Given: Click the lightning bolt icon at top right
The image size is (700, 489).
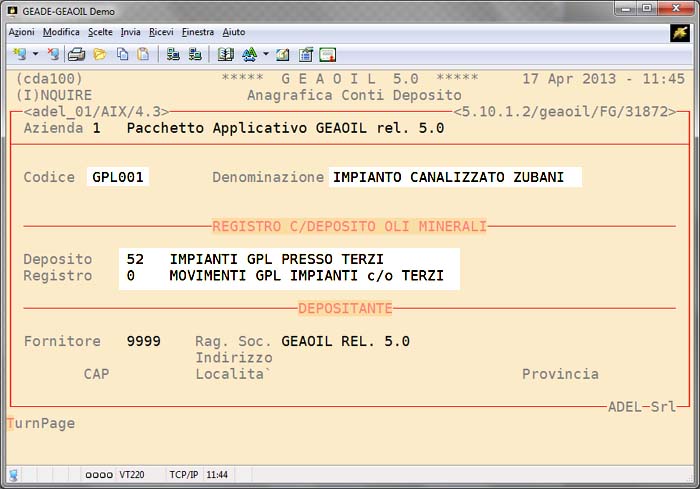Looking at the screenshot, I should pyautogui.click(x=680, y=33).
